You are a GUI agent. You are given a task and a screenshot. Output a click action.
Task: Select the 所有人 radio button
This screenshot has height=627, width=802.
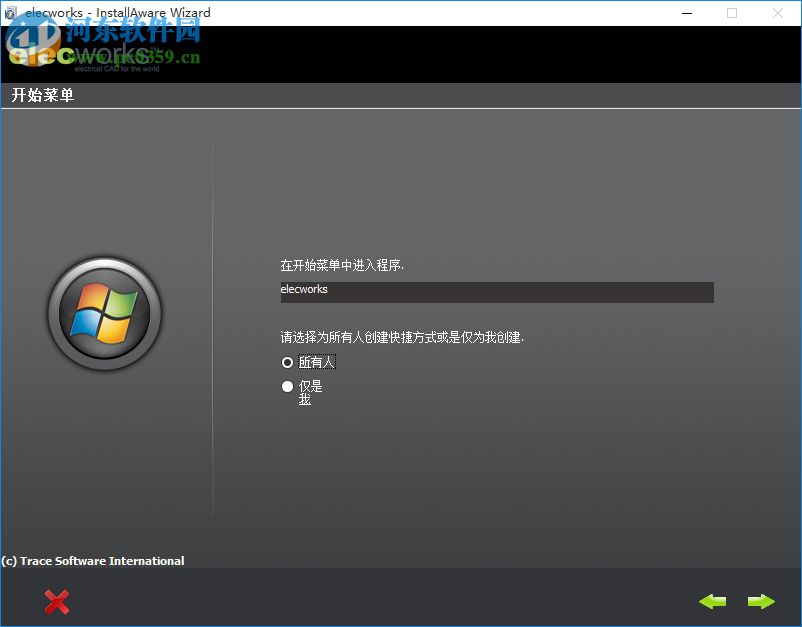click(287, 362)
